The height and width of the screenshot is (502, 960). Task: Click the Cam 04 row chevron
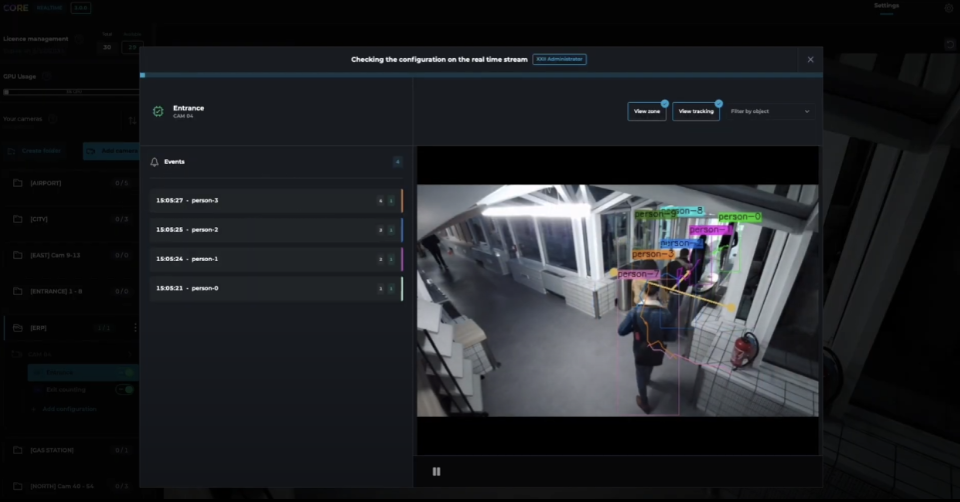pos(130,354)
